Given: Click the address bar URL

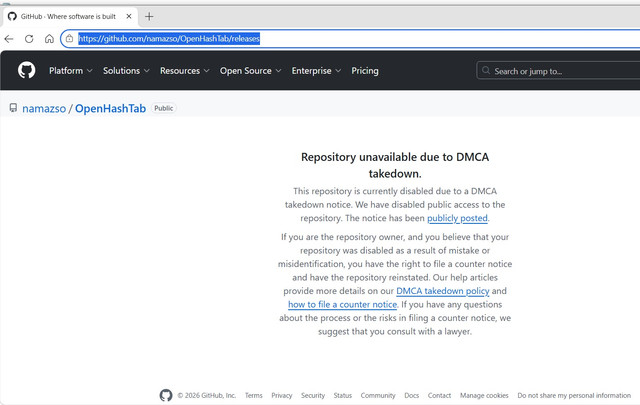Looking at the screenshot, I should (169, 39).
